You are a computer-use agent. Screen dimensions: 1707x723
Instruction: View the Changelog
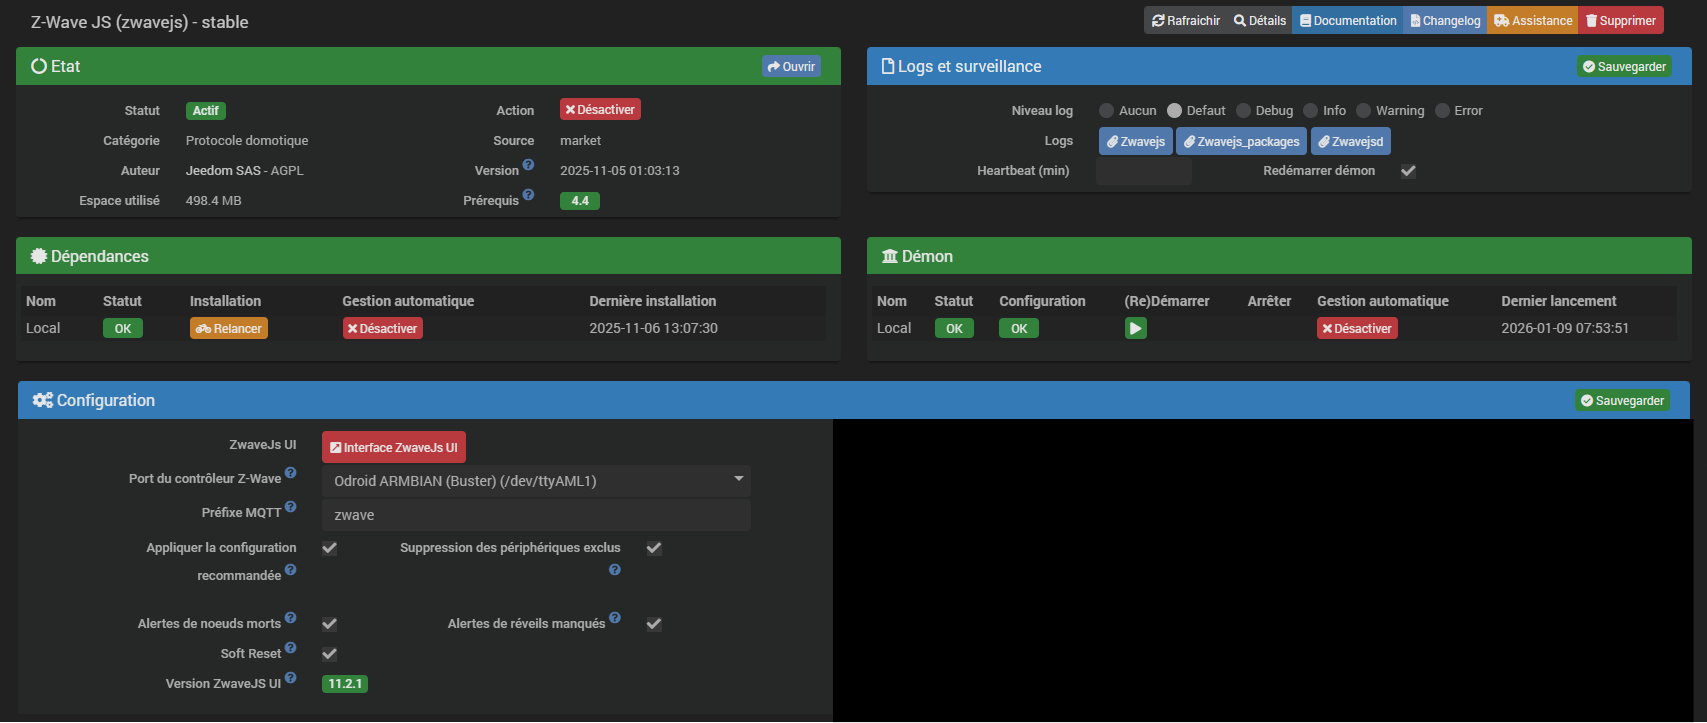pos(1445,20)
